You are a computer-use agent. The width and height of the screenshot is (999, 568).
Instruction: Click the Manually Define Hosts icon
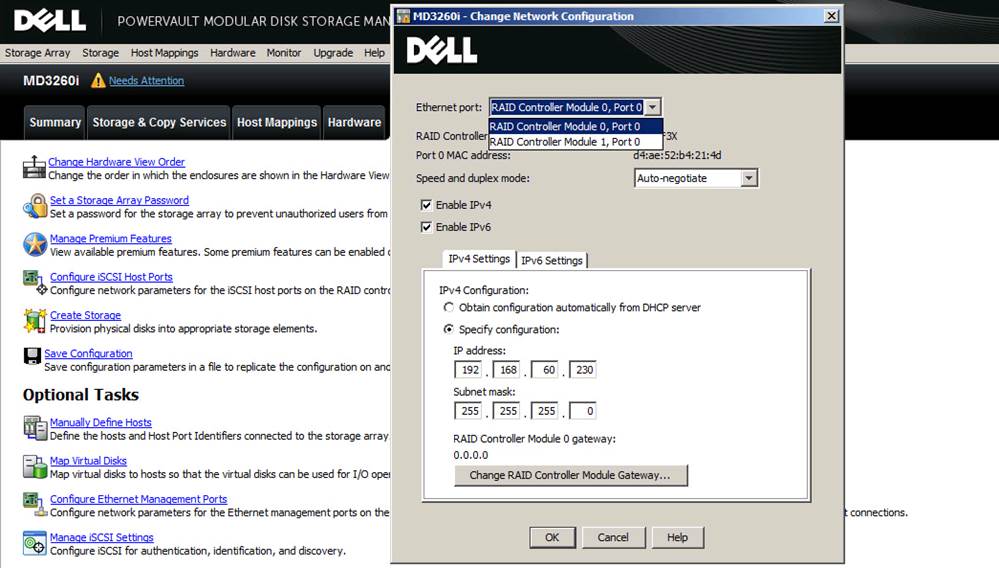(35, 428)
